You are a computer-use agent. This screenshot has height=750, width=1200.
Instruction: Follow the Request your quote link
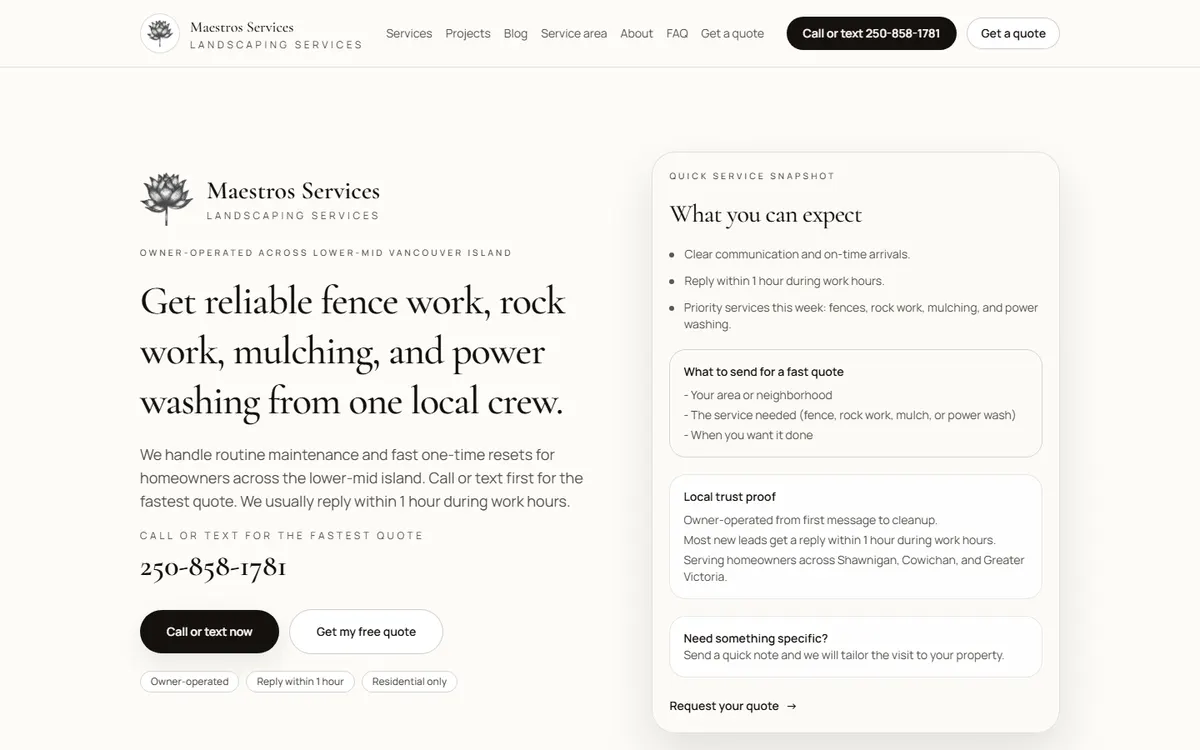coord(724,706)
